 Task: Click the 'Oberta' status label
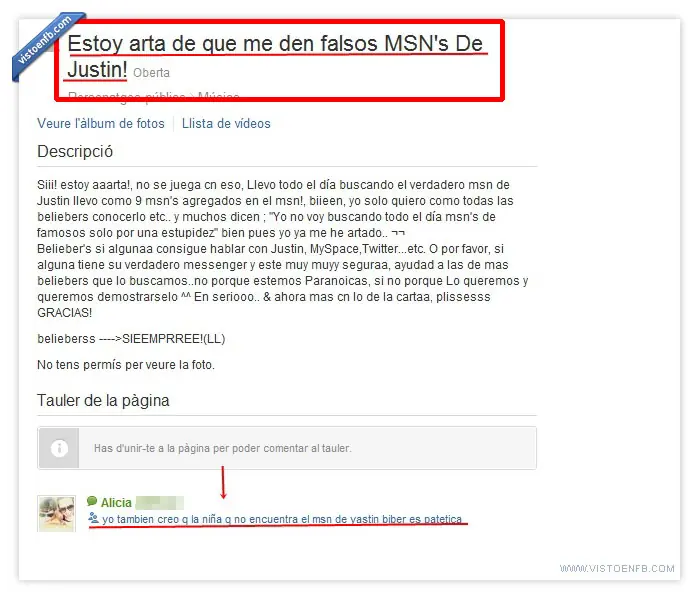point(151,73)
